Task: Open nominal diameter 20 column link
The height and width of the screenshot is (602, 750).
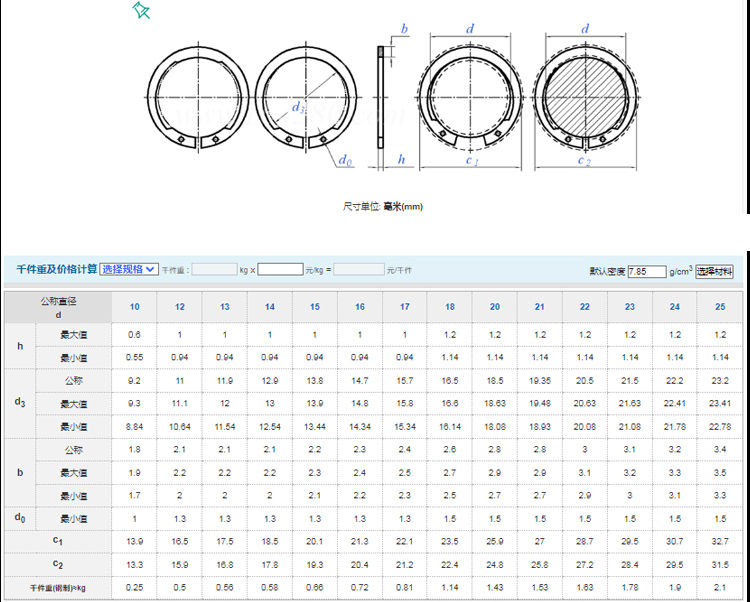Action: click(x=495, y=307)
